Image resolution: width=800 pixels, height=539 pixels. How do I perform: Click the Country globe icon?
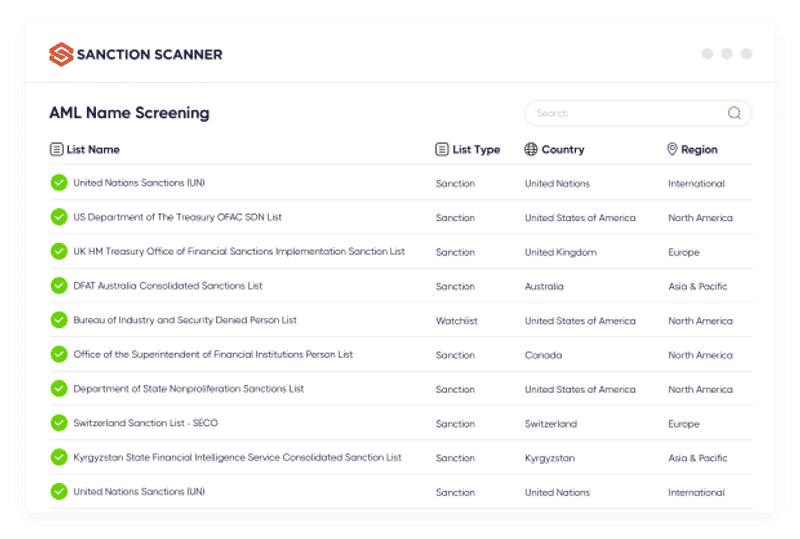(x=531, y=150)
